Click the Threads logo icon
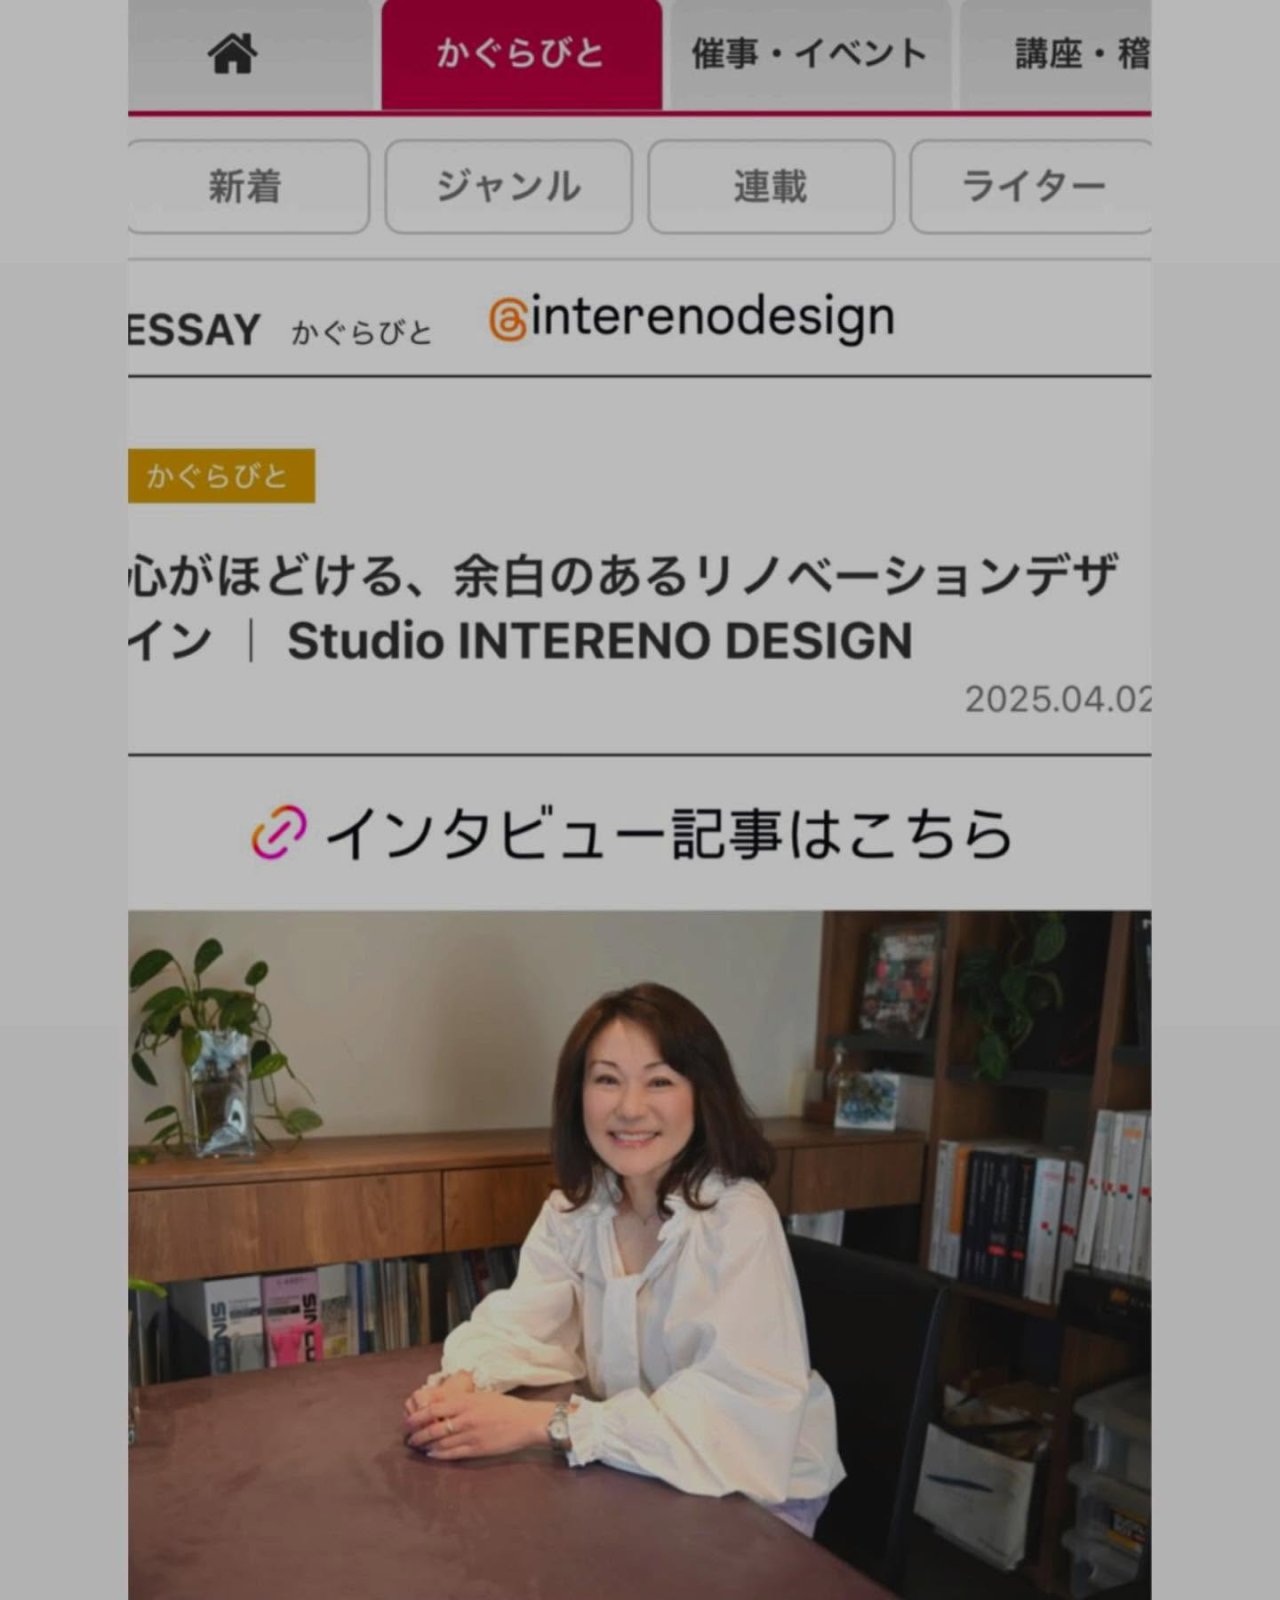 pyautogui.click(x=507, y=322)
